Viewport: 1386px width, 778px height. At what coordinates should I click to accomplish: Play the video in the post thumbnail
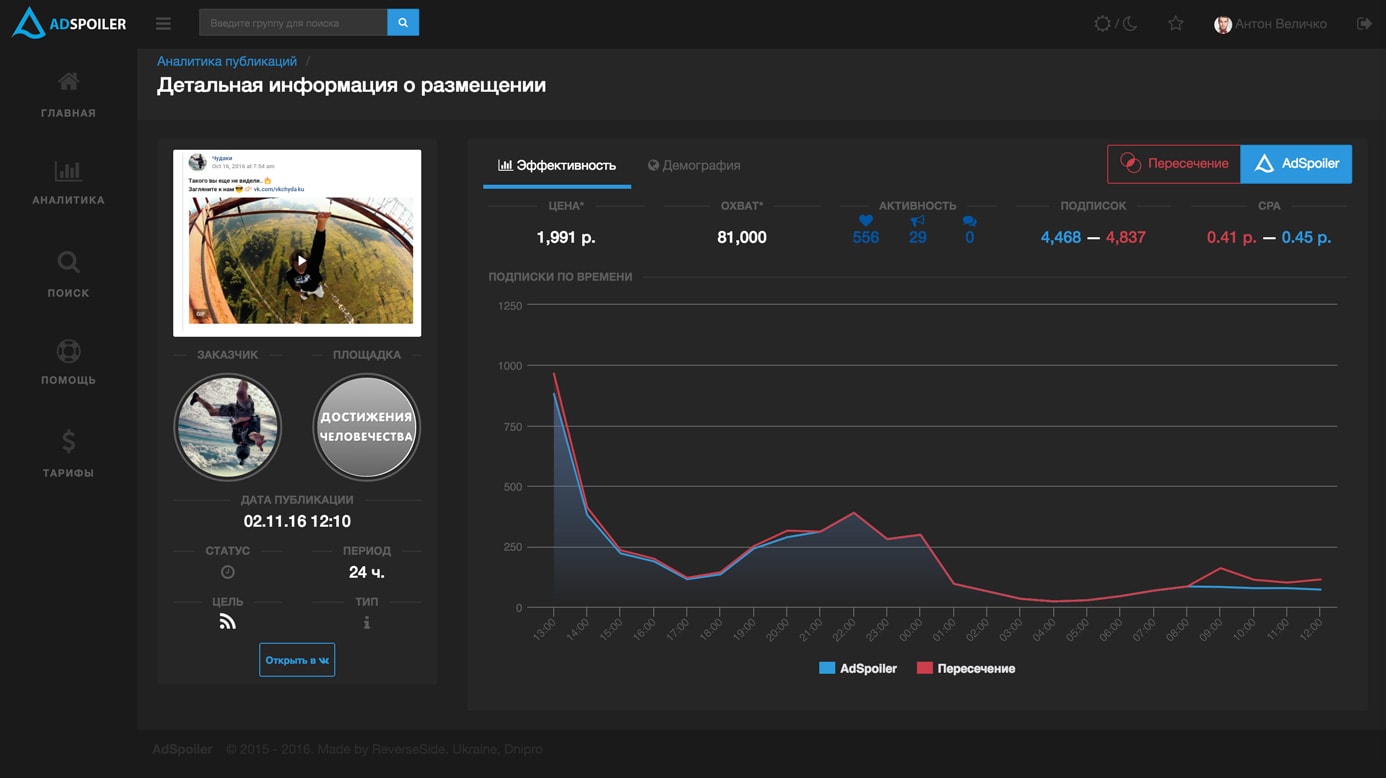pyautogui.click(x=301, y=260)
